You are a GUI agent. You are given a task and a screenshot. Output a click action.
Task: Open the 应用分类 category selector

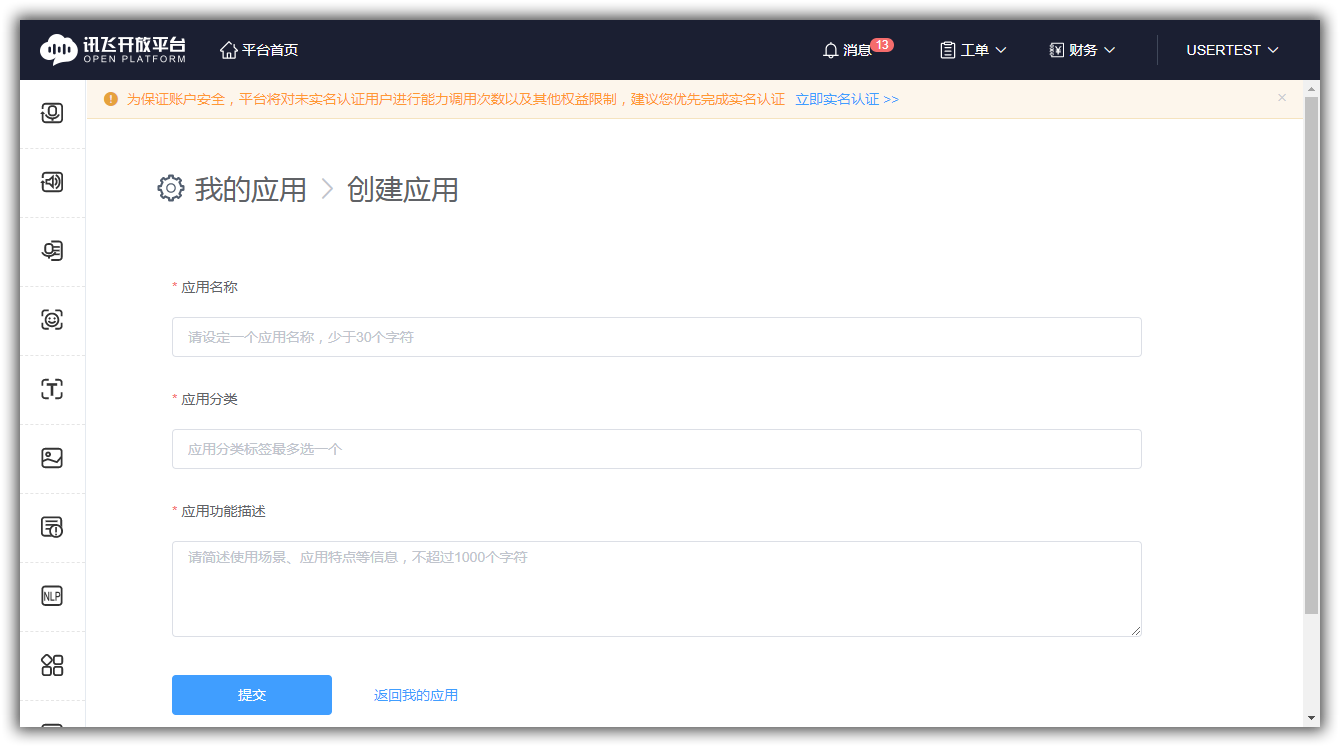656,449
